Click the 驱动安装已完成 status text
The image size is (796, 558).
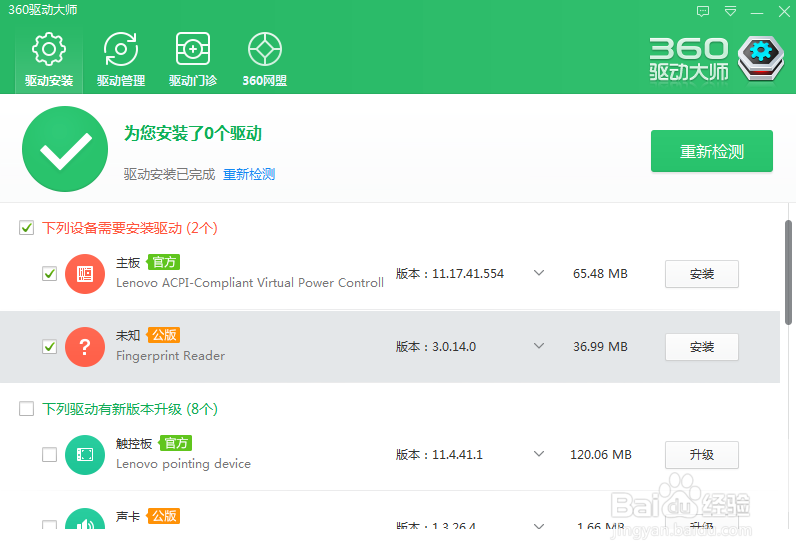(x=169, y=174)
